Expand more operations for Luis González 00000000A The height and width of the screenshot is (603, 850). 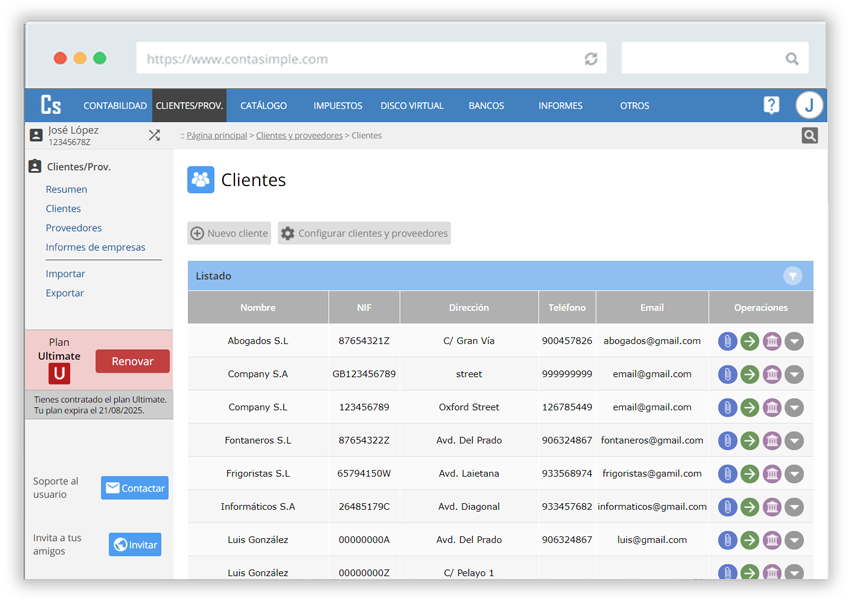(x=794, y=539)
